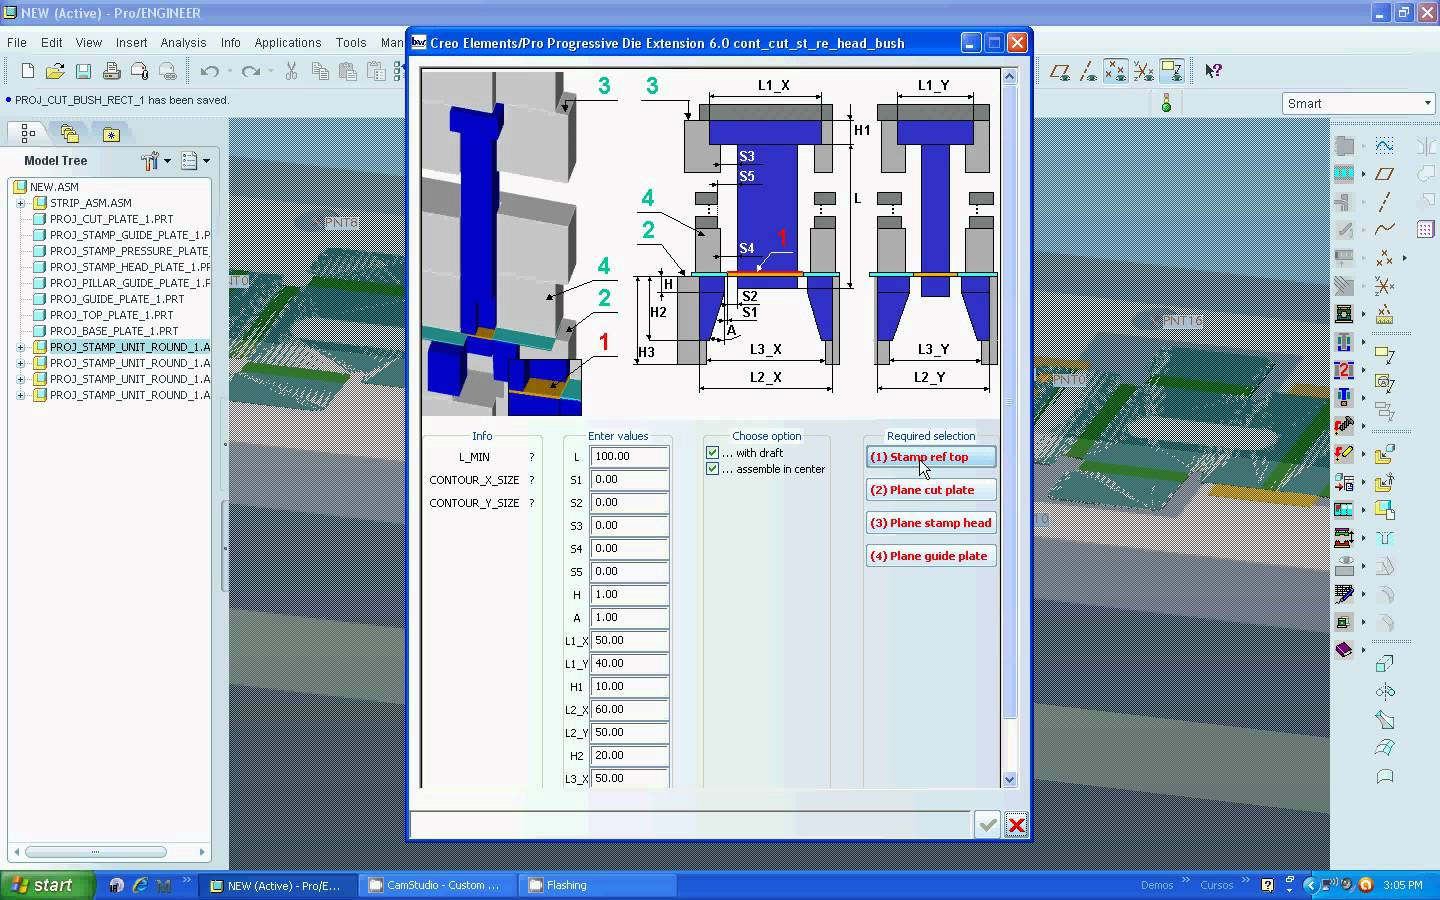The height and width of the screenshot is (900, 1440).
Task: Click the What's This help cursor icon
Action: coord(1213,71)
